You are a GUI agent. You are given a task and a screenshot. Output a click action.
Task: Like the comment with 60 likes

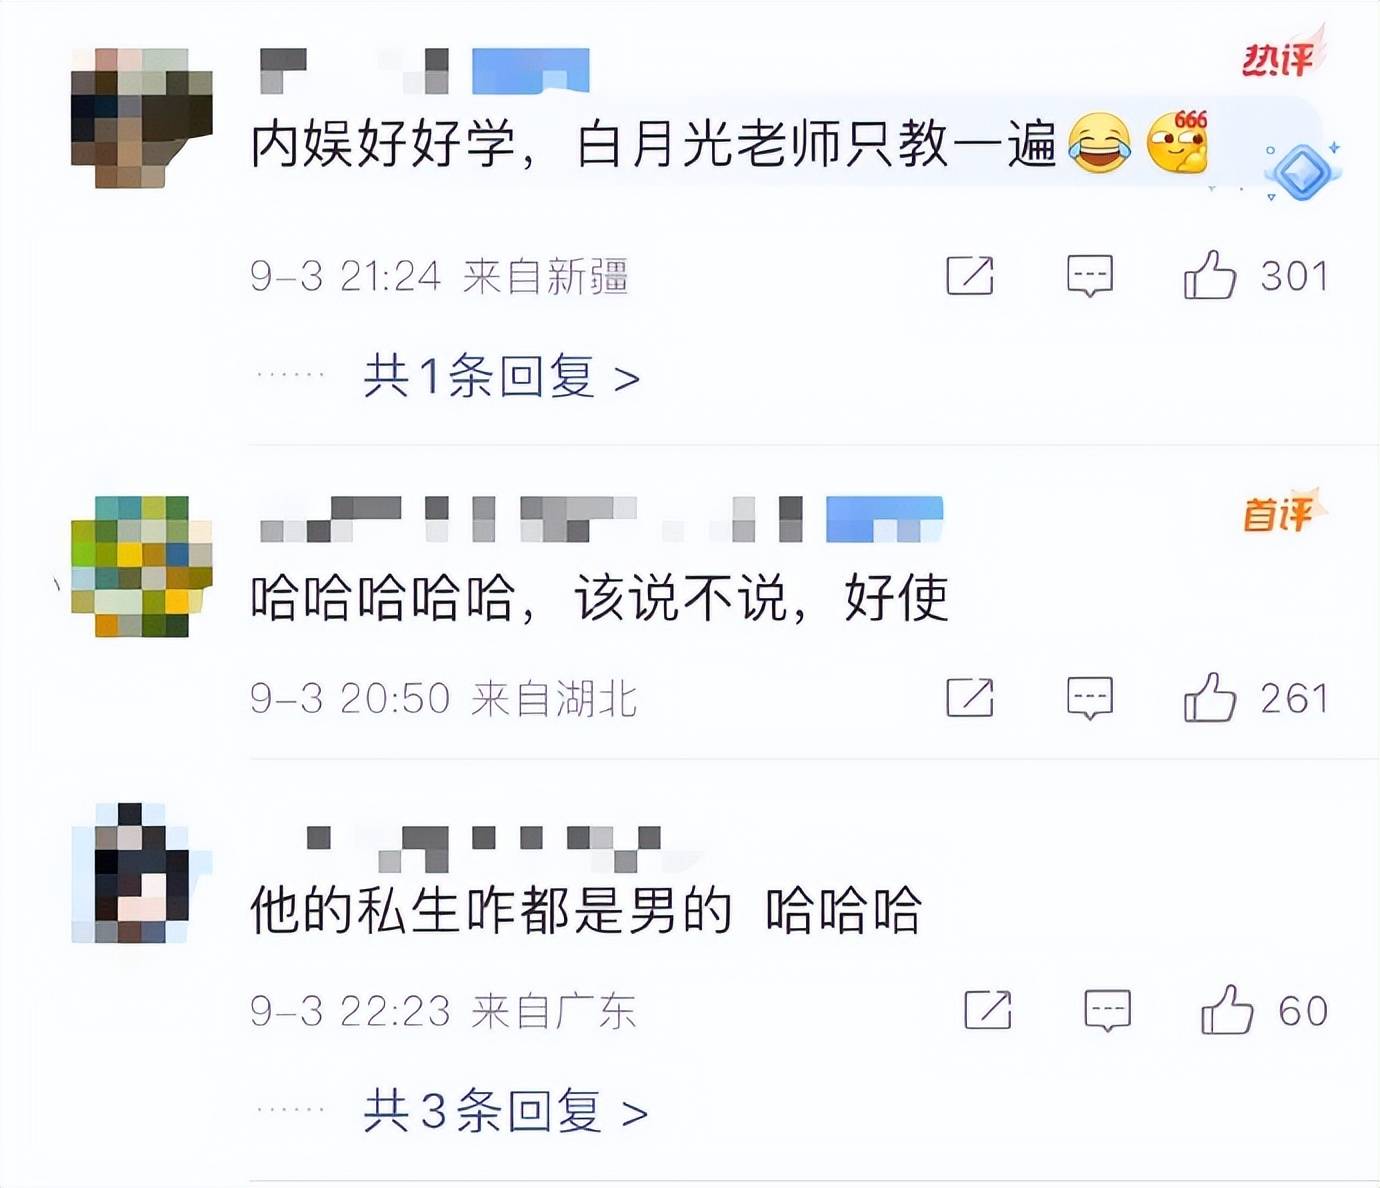tap(1227, 1009)
